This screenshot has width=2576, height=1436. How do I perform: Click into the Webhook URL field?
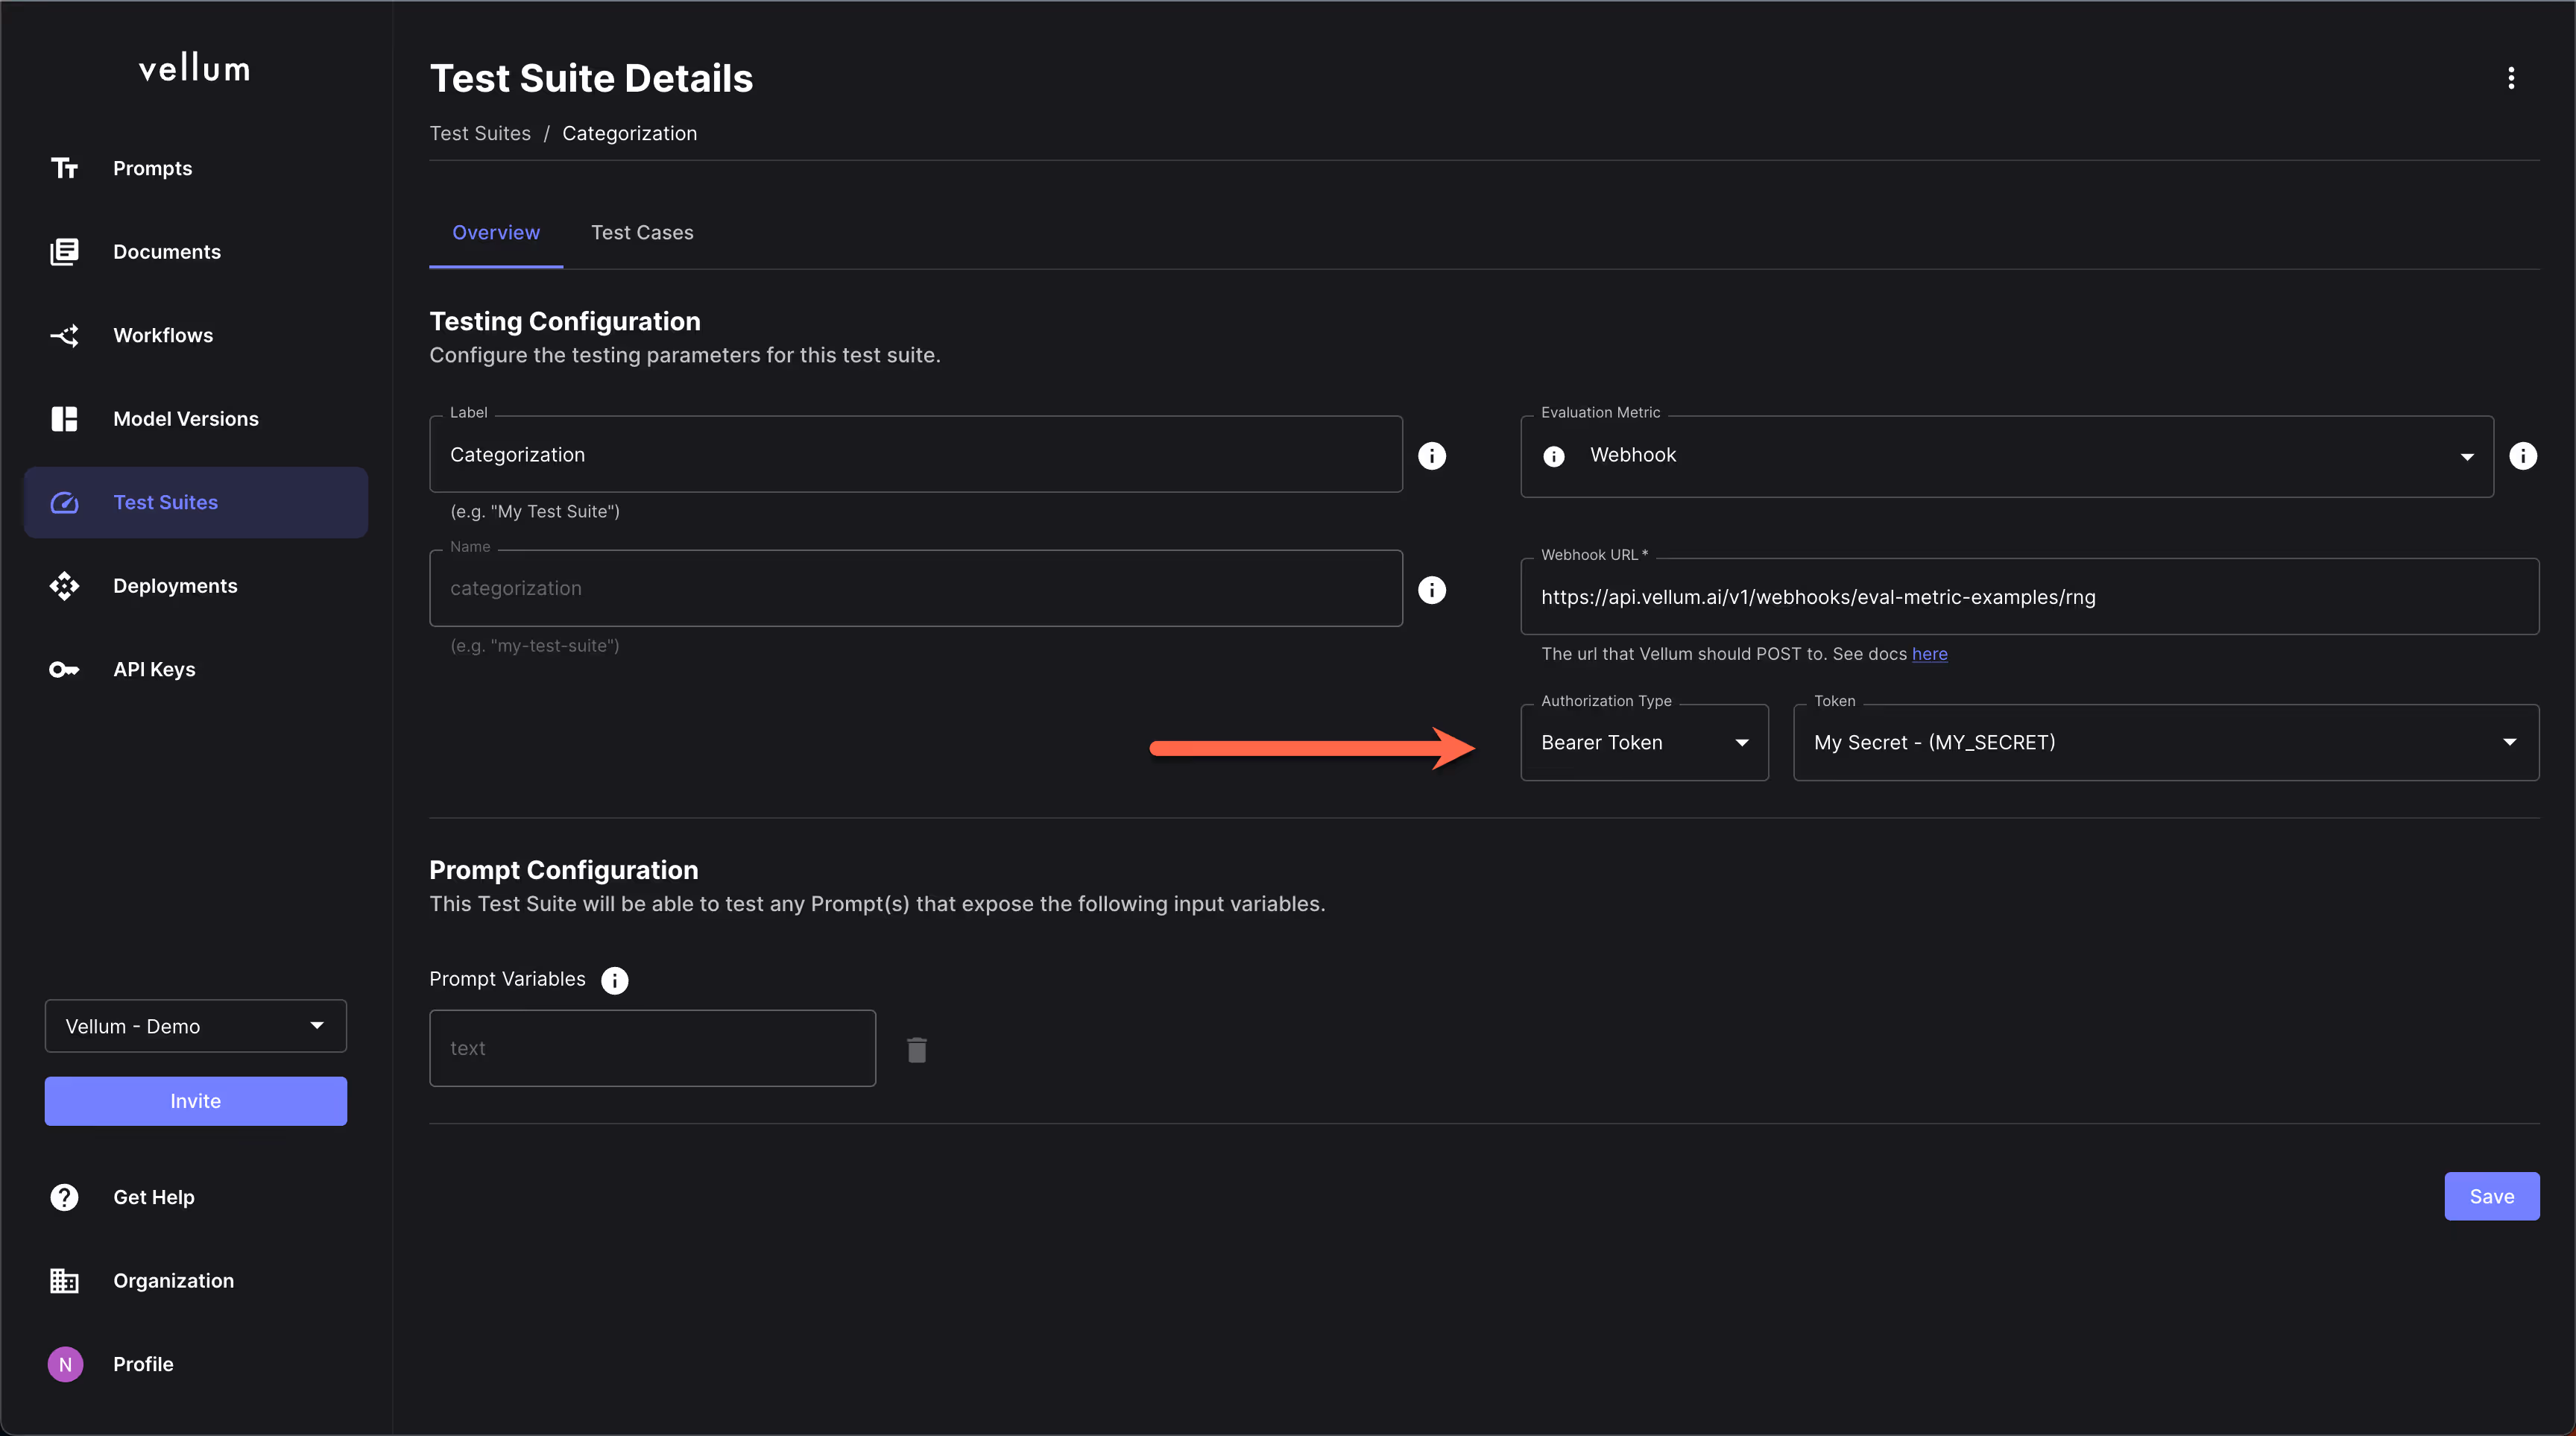click(x=2028, y=597)
